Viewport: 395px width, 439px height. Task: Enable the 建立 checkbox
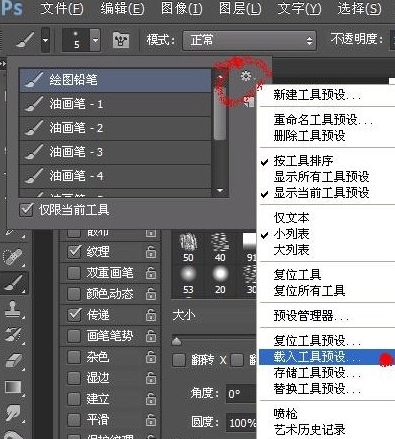(74, 399)
